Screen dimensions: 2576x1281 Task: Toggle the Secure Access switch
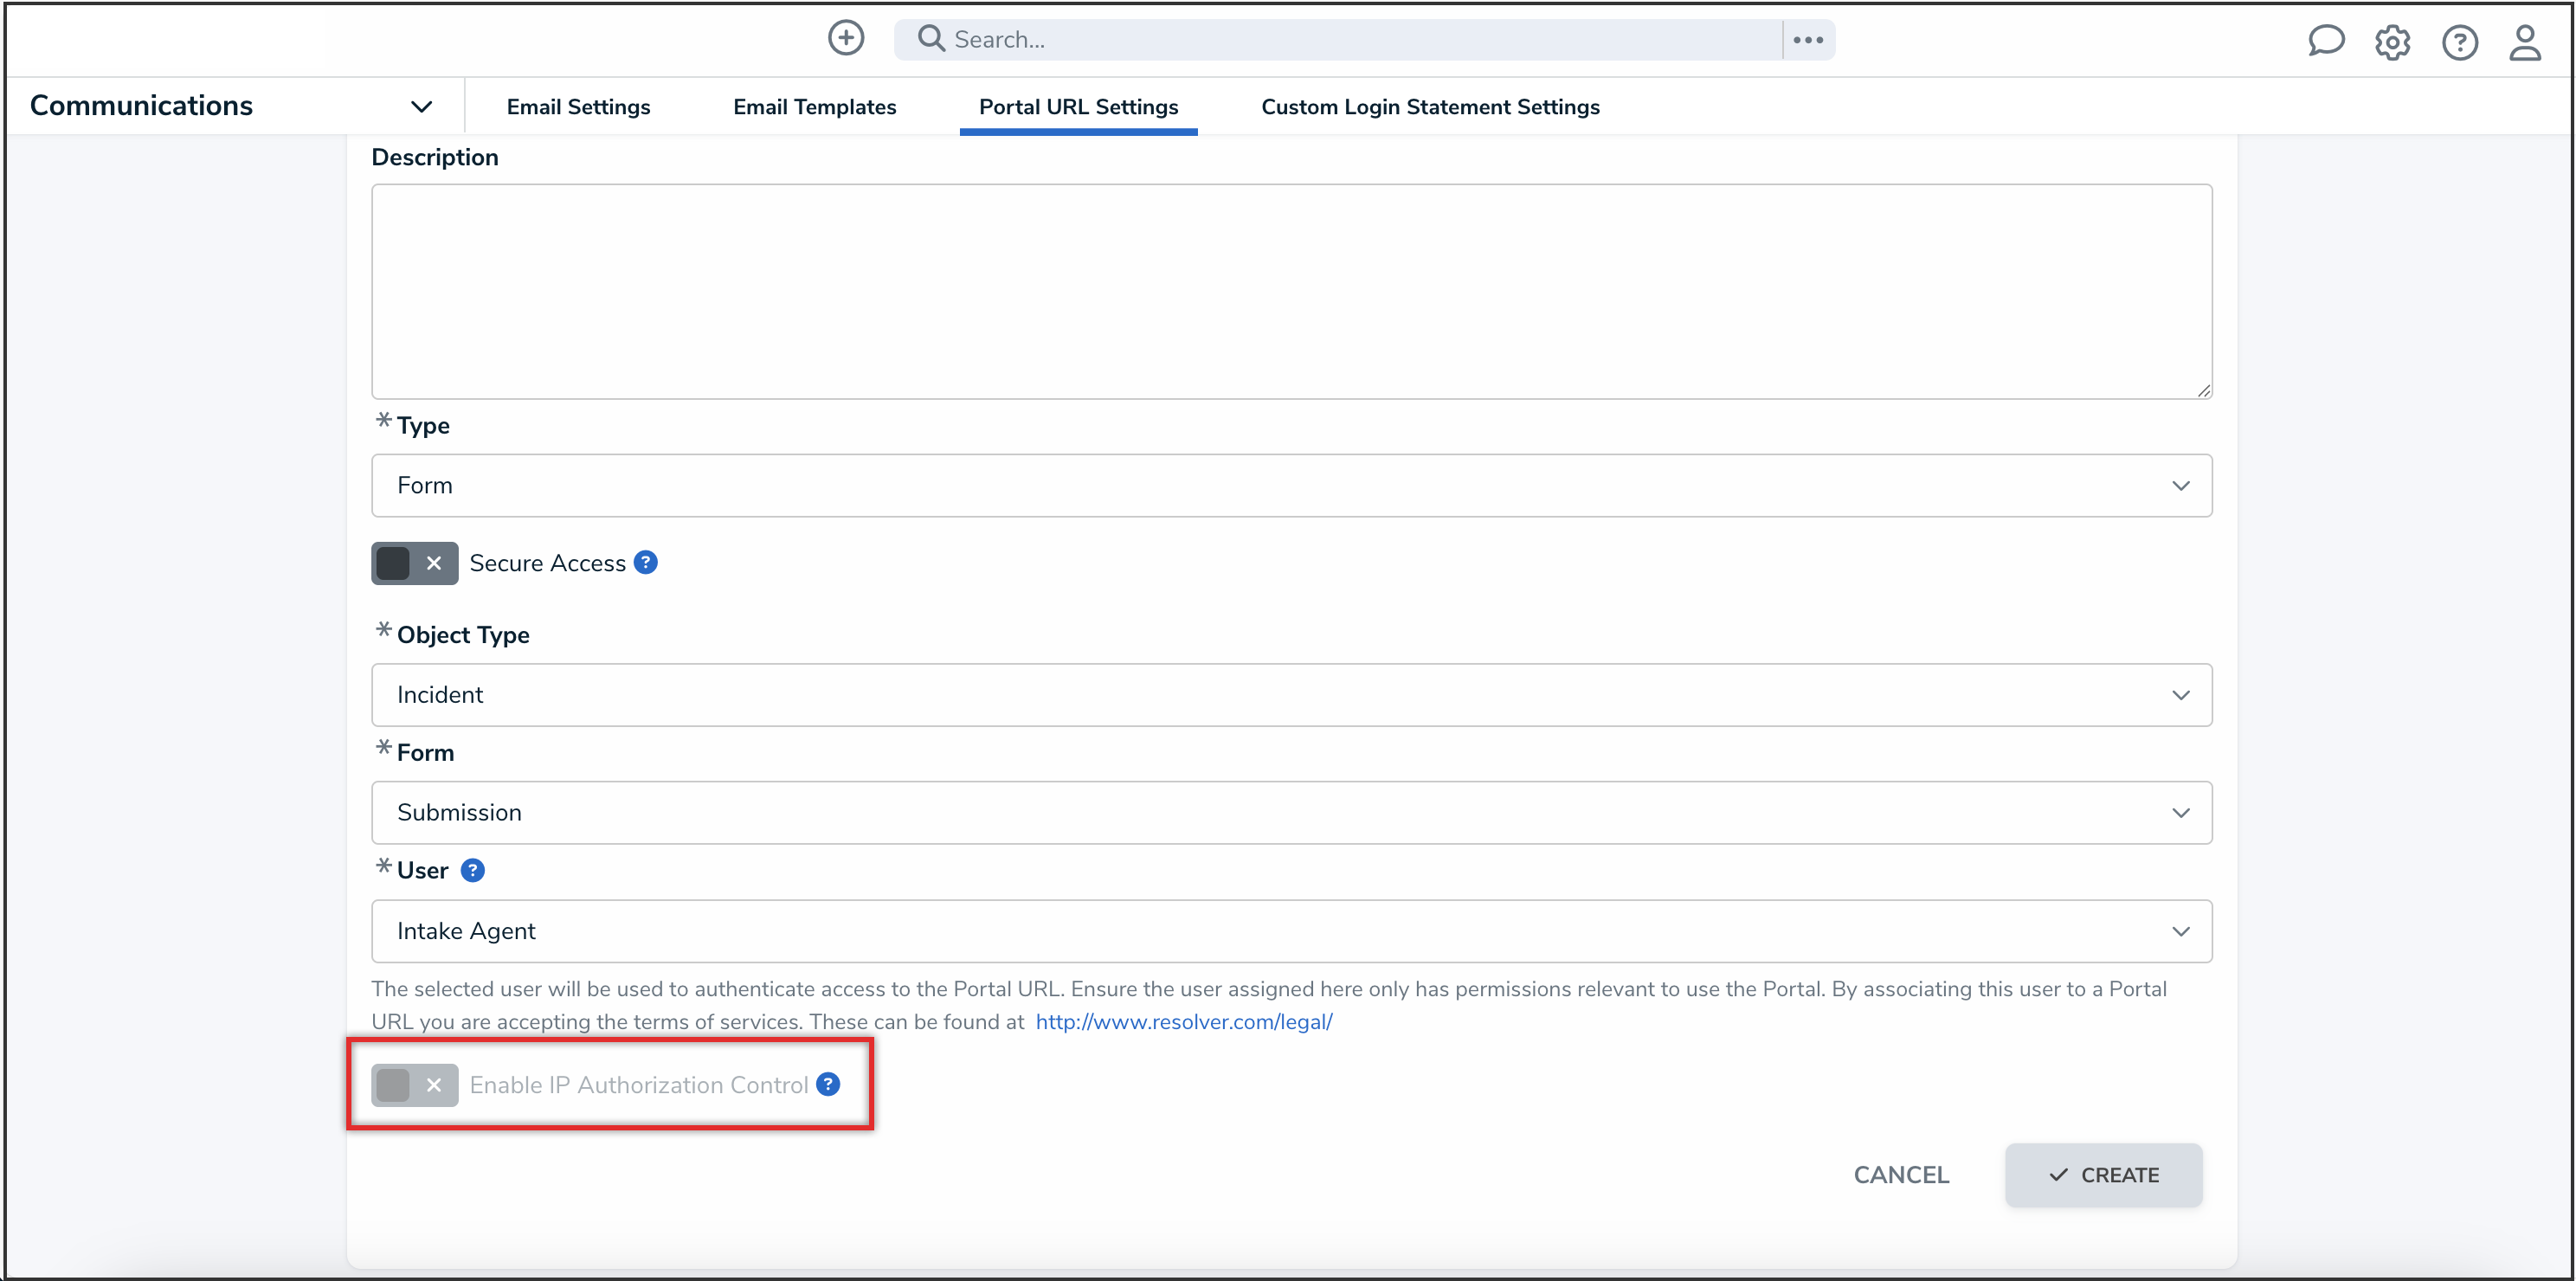click(x=413, y=562)
